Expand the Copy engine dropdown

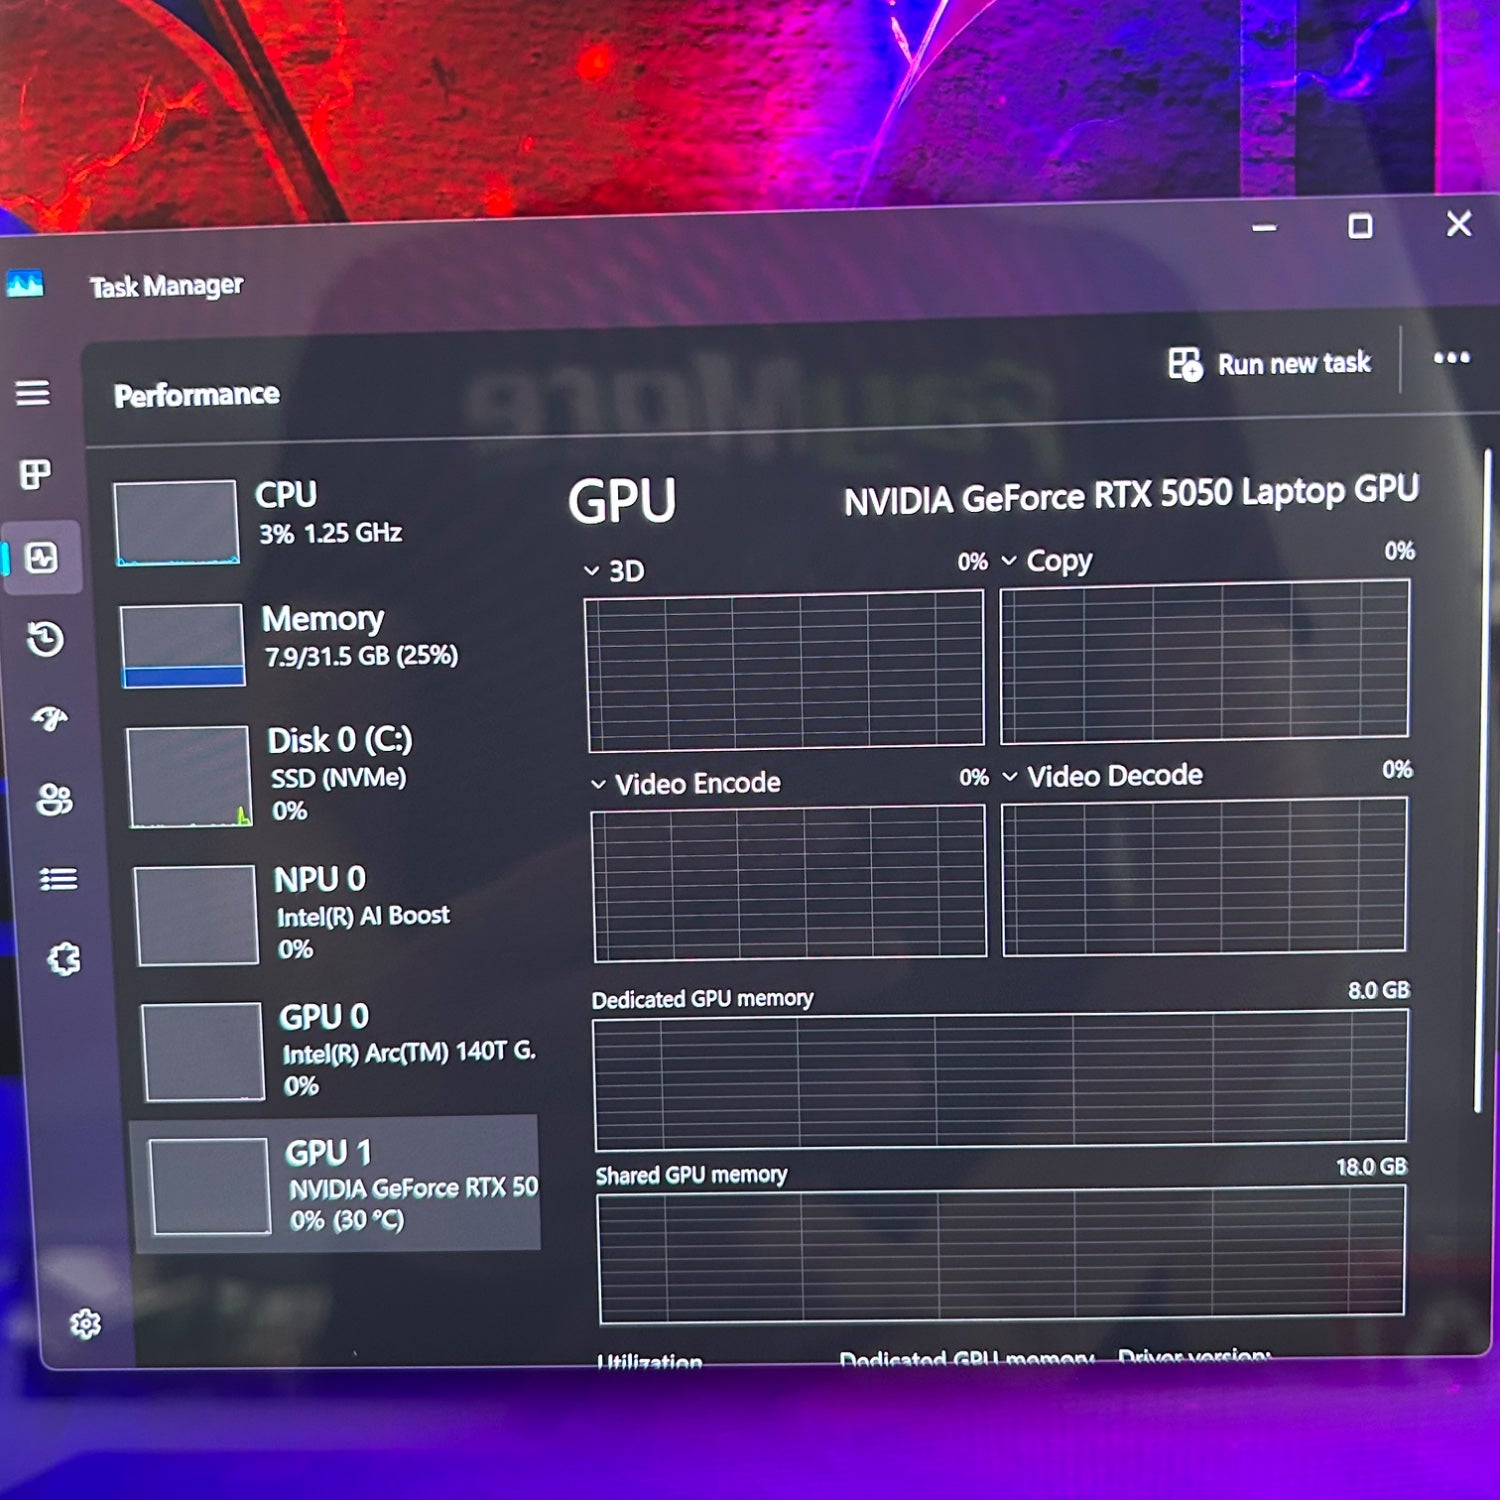coord(1009,561)
